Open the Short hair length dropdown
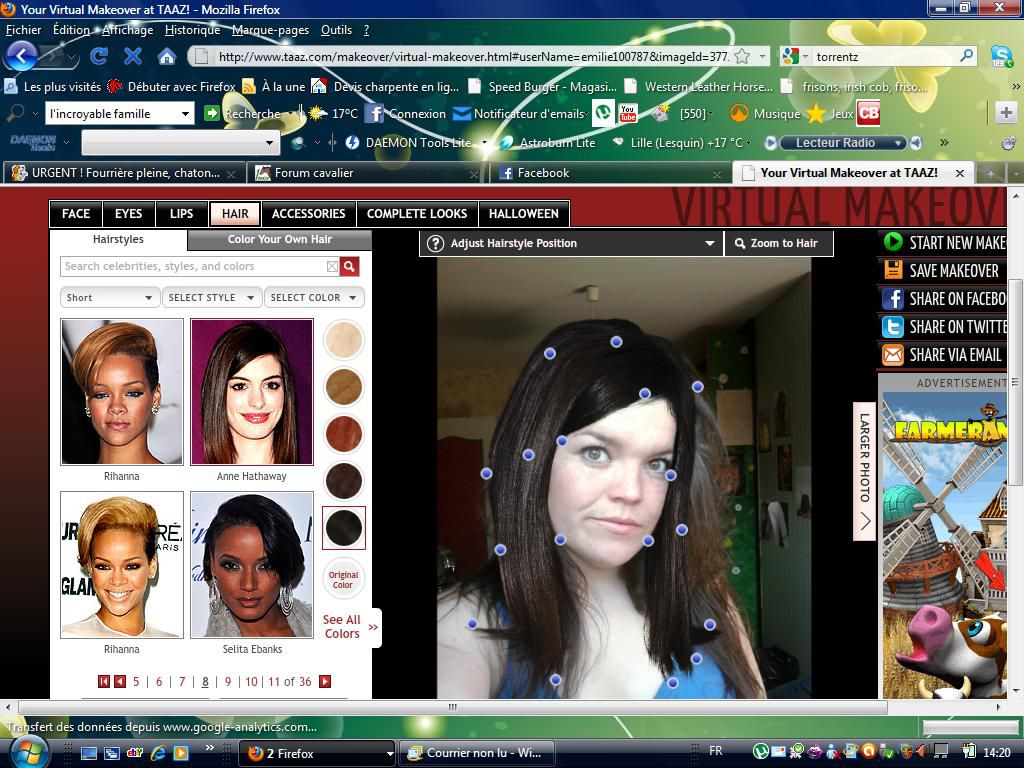The height and width of the screenshot is (768, 1024). [x=109, y=297]
